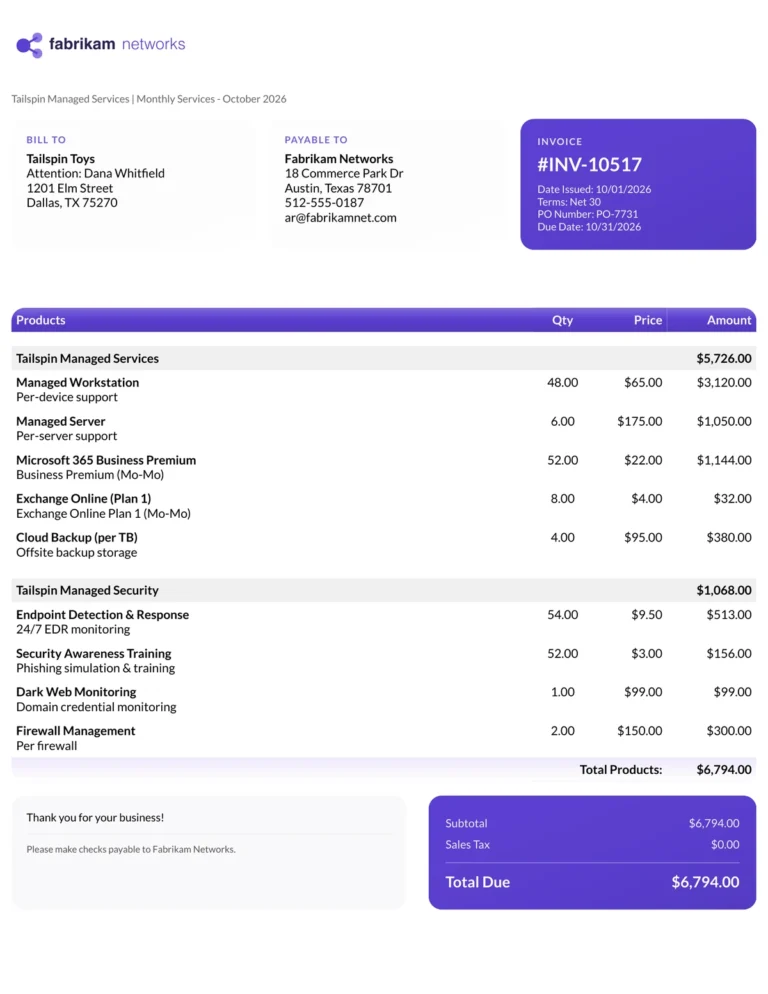Click the 'Subtotal' label in summary box

click(466, 823)
